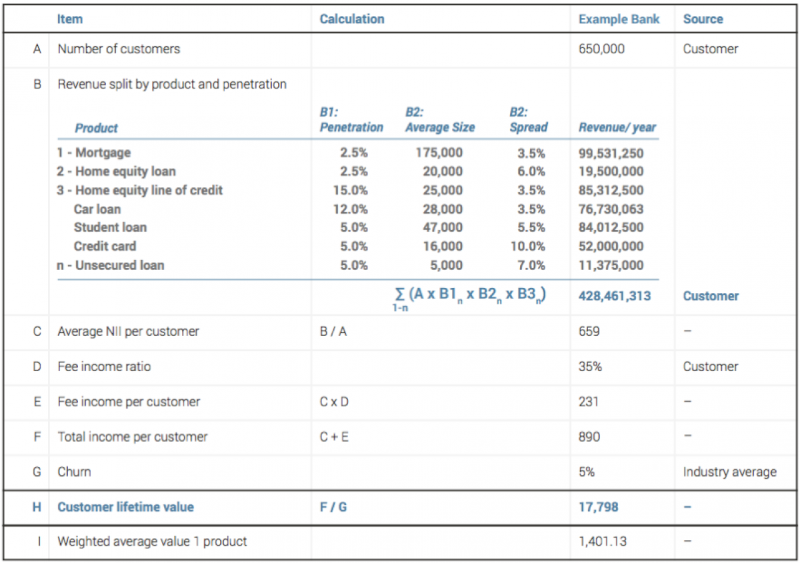The image size is (800, 563).
Task: Select the Source column header
Action: point(703,19)
